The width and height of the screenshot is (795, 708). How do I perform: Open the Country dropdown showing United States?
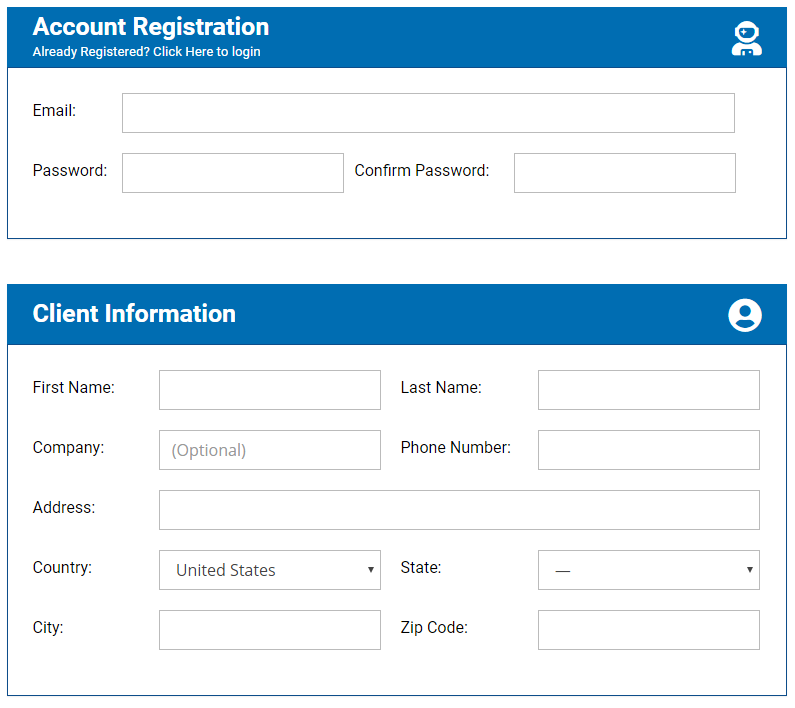tap(270, 570)
